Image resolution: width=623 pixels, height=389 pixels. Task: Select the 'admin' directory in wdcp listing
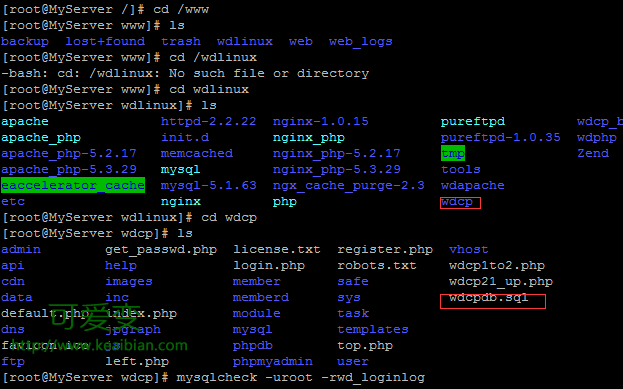pos(21,250)
